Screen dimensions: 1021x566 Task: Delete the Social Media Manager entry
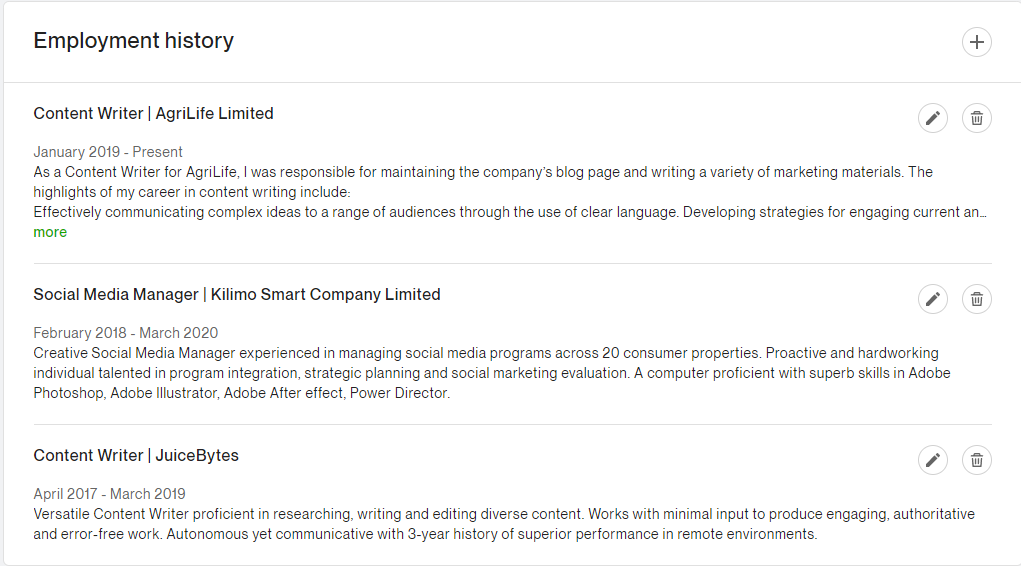[x=976, y=299]
